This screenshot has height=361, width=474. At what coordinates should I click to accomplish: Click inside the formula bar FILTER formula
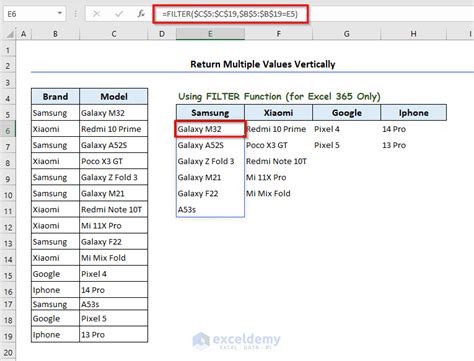230,14
